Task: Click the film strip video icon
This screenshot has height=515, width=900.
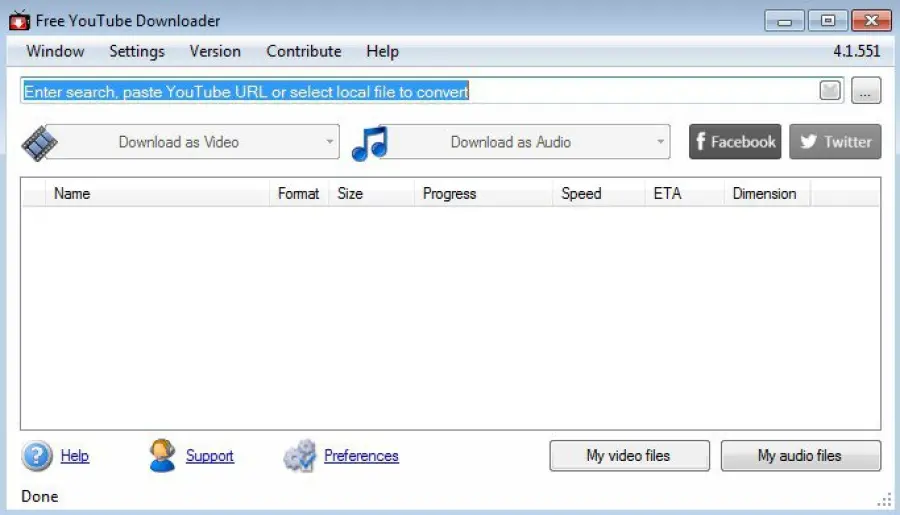Action: (x=40, y=142)
